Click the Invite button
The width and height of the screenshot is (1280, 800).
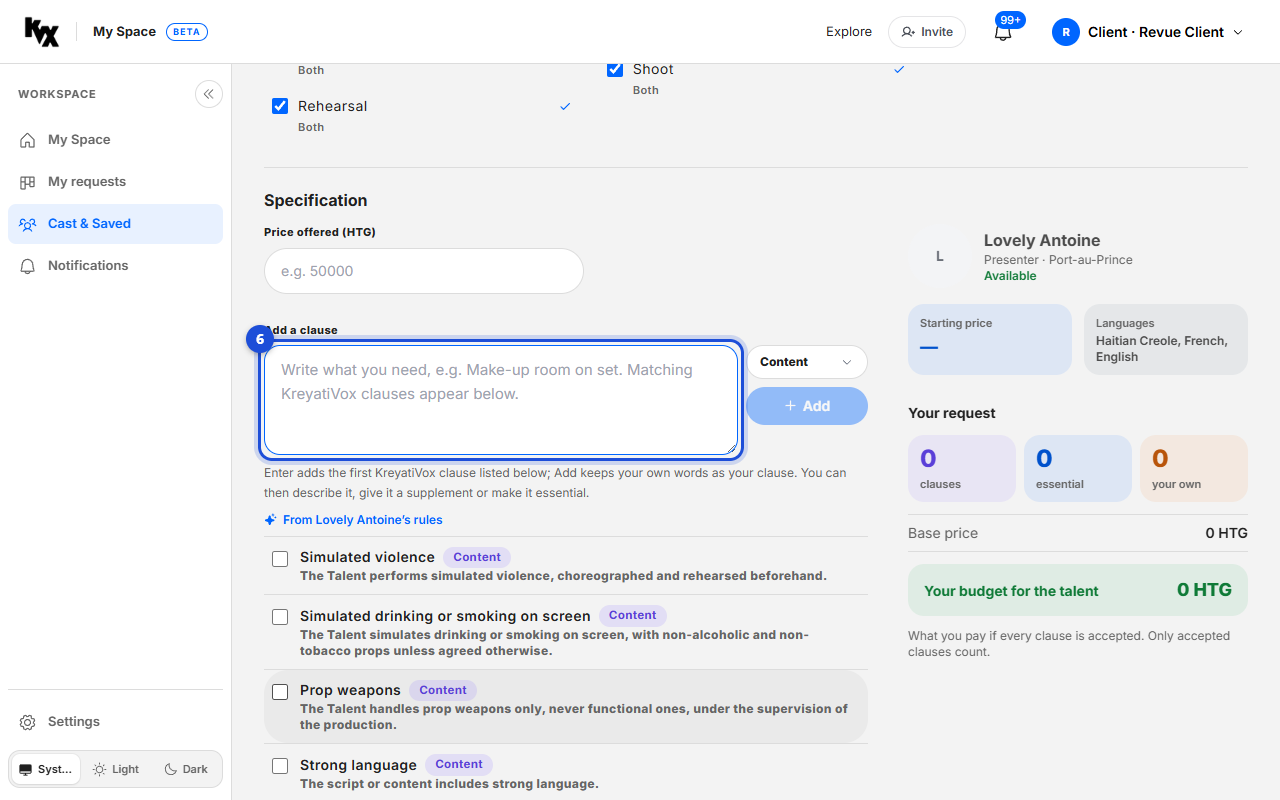(x=927, y=32)
